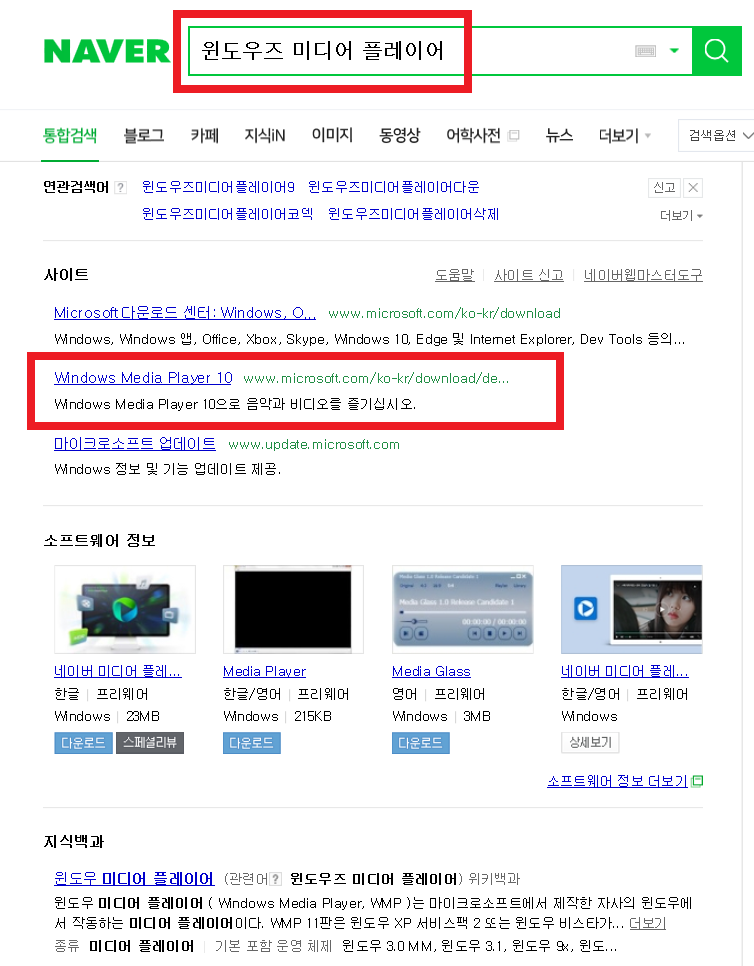
Task: Close the related searches box
Action: [693, 187]
